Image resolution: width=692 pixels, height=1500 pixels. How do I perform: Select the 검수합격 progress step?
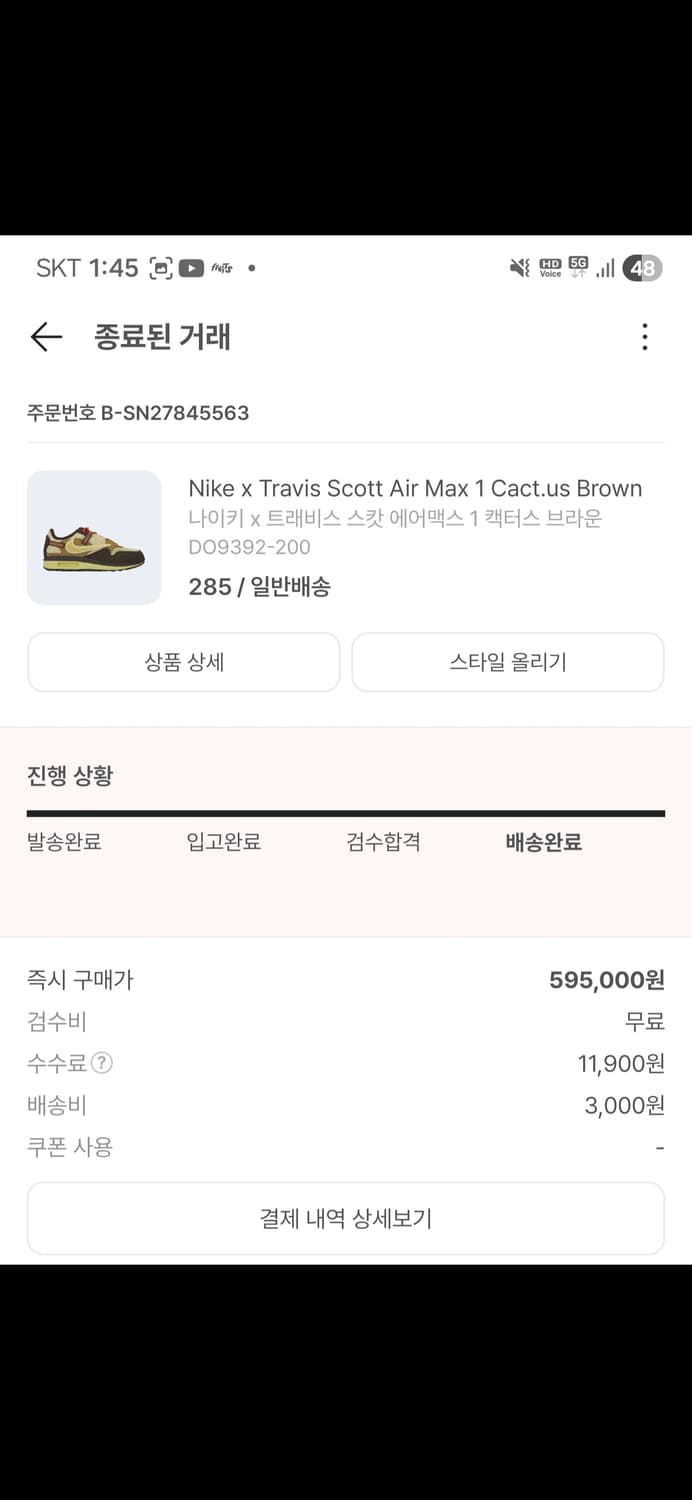(384, 843)
